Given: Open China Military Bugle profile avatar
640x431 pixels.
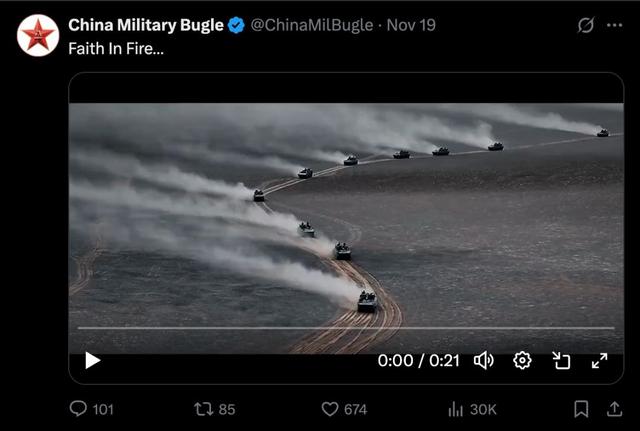Looking at the screenshot, I should tap(38, 36).
